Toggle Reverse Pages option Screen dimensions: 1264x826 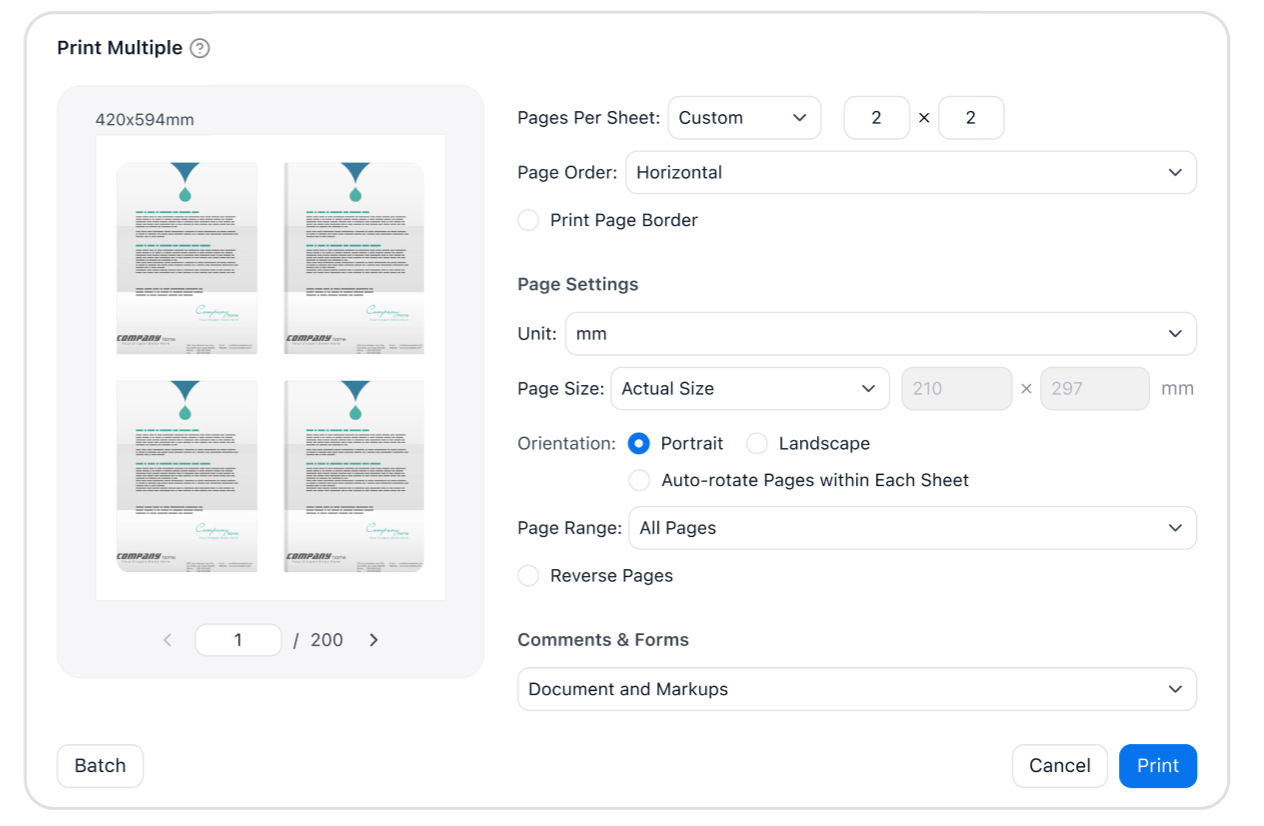[x=528, y=576]
